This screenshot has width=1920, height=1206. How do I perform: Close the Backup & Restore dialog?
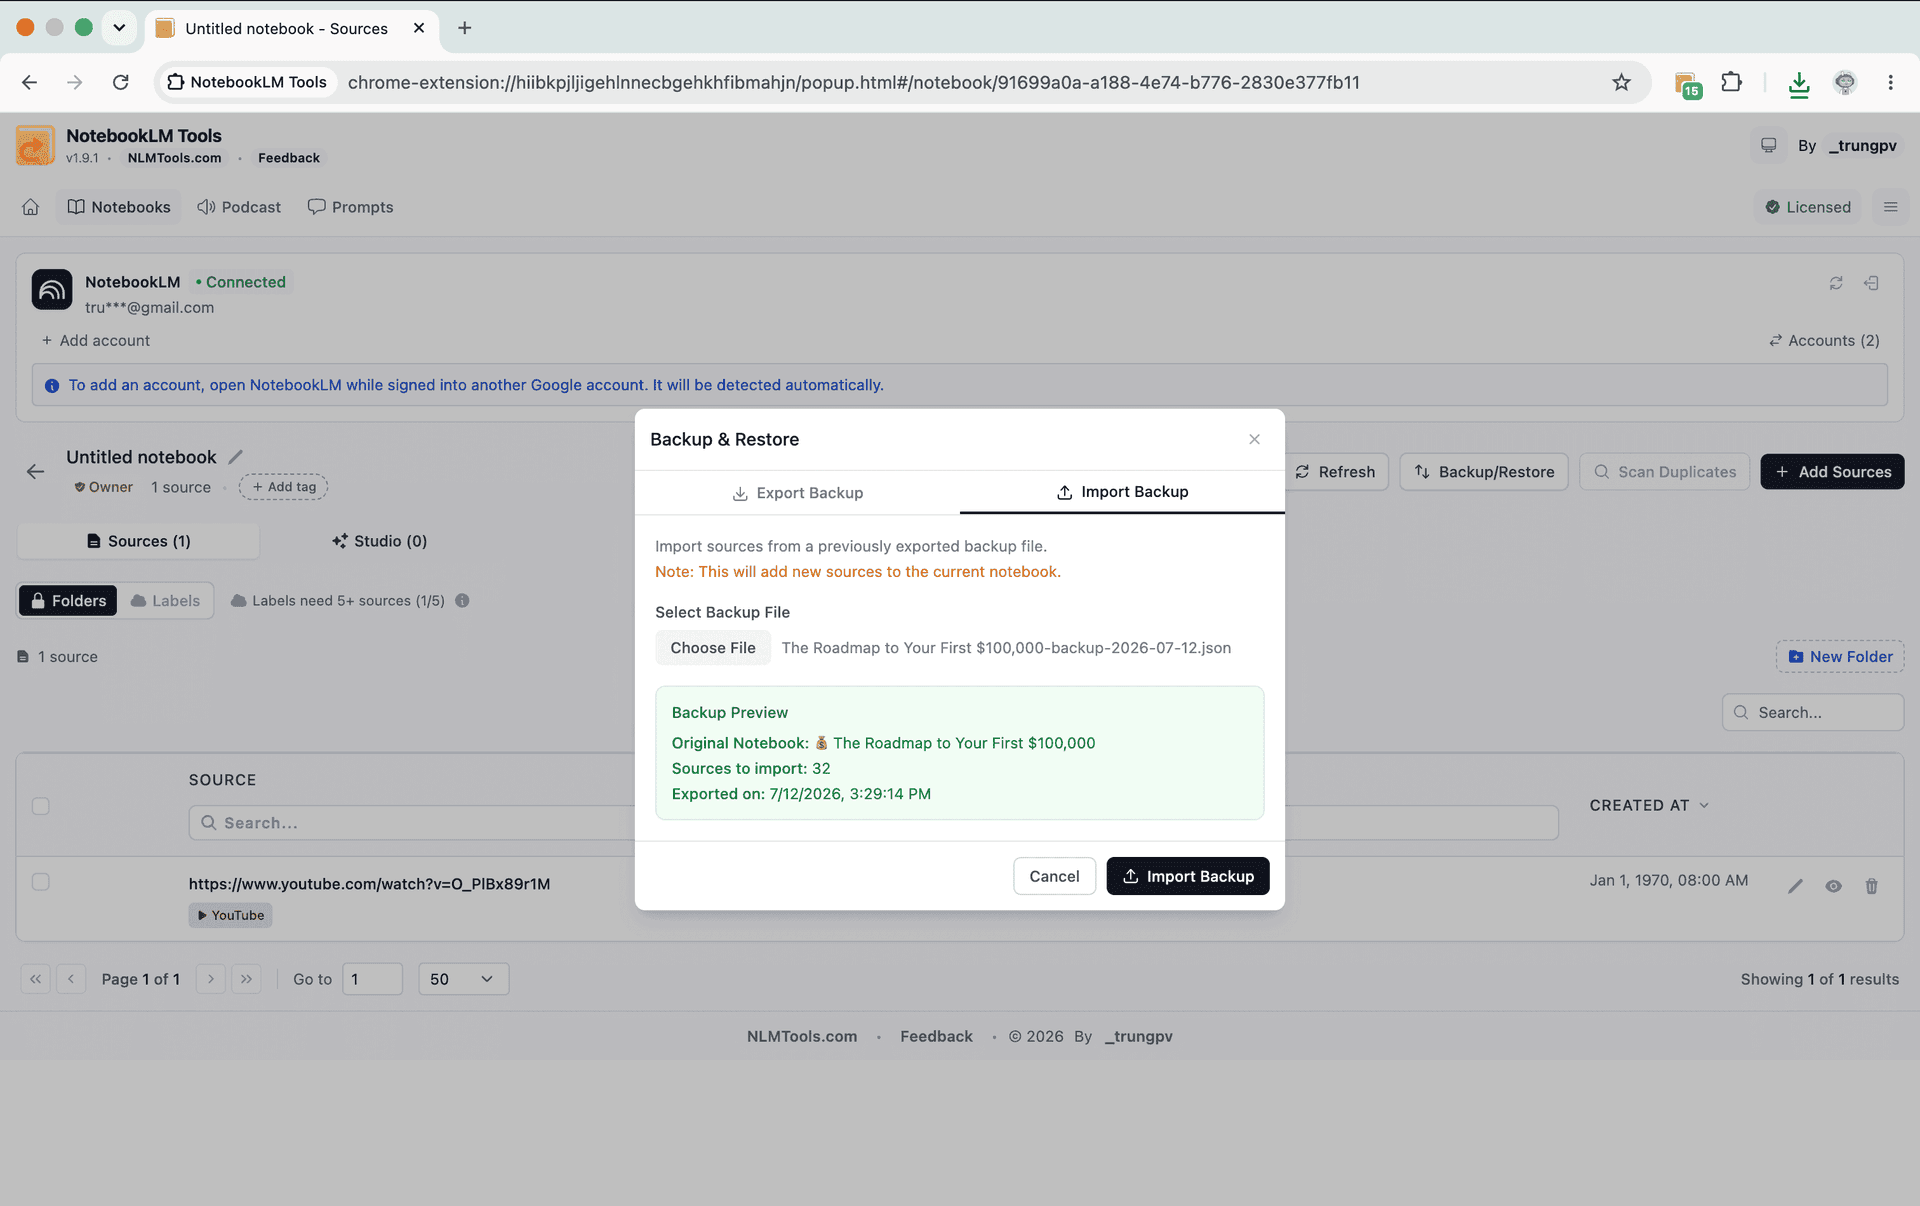pyautogui.click(x=1254, y=439)
